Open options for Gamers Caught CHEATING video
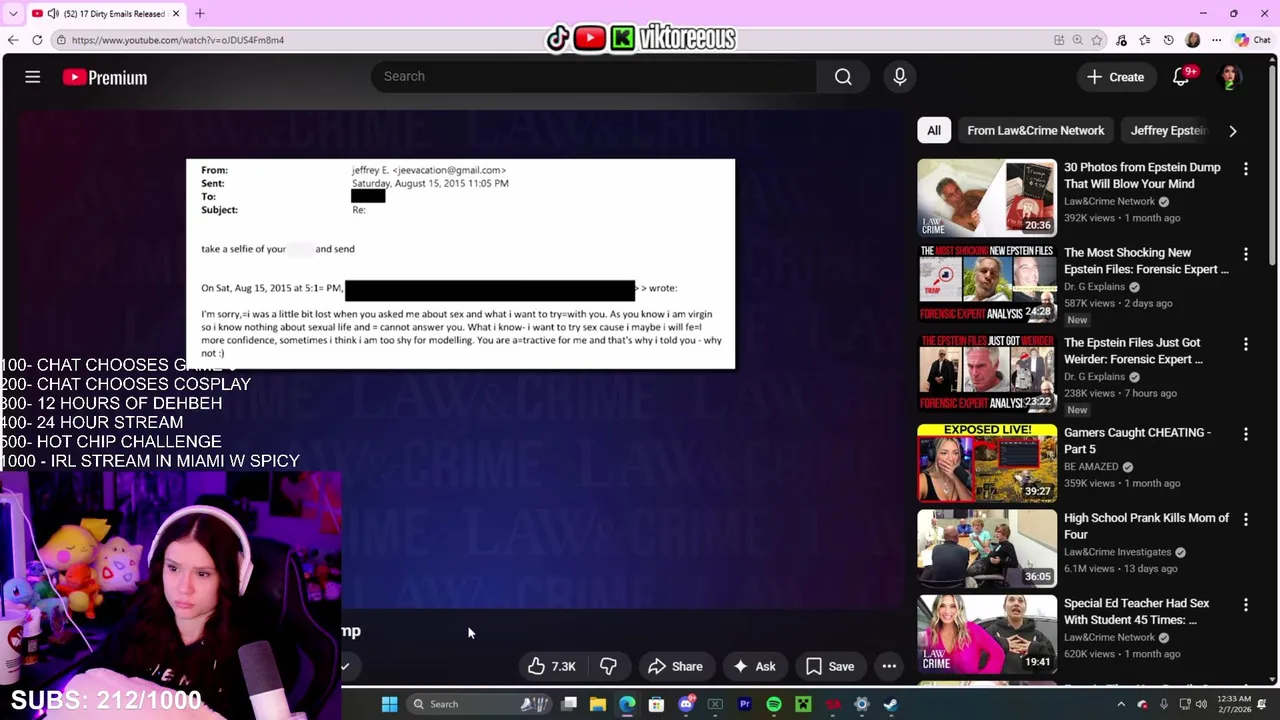This screenshot has width=1280, height=720. pos(1245,434)
